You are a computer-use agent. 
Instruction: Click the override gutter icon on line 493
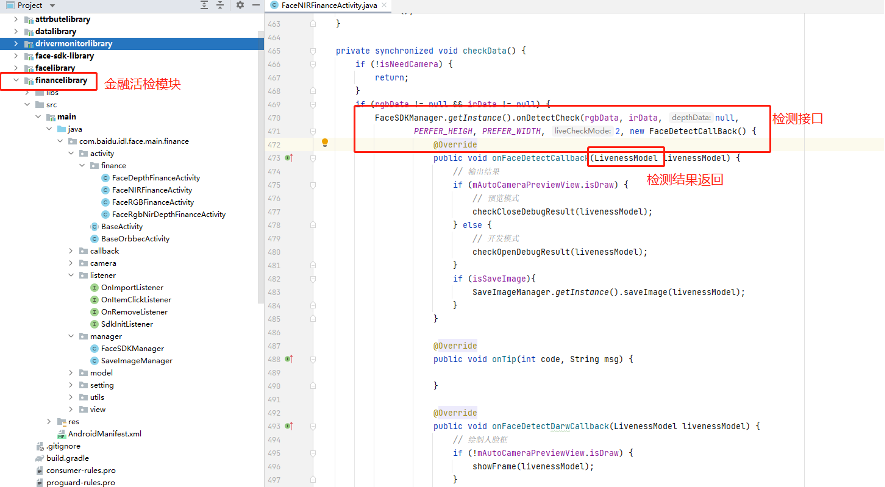(289, 426)
